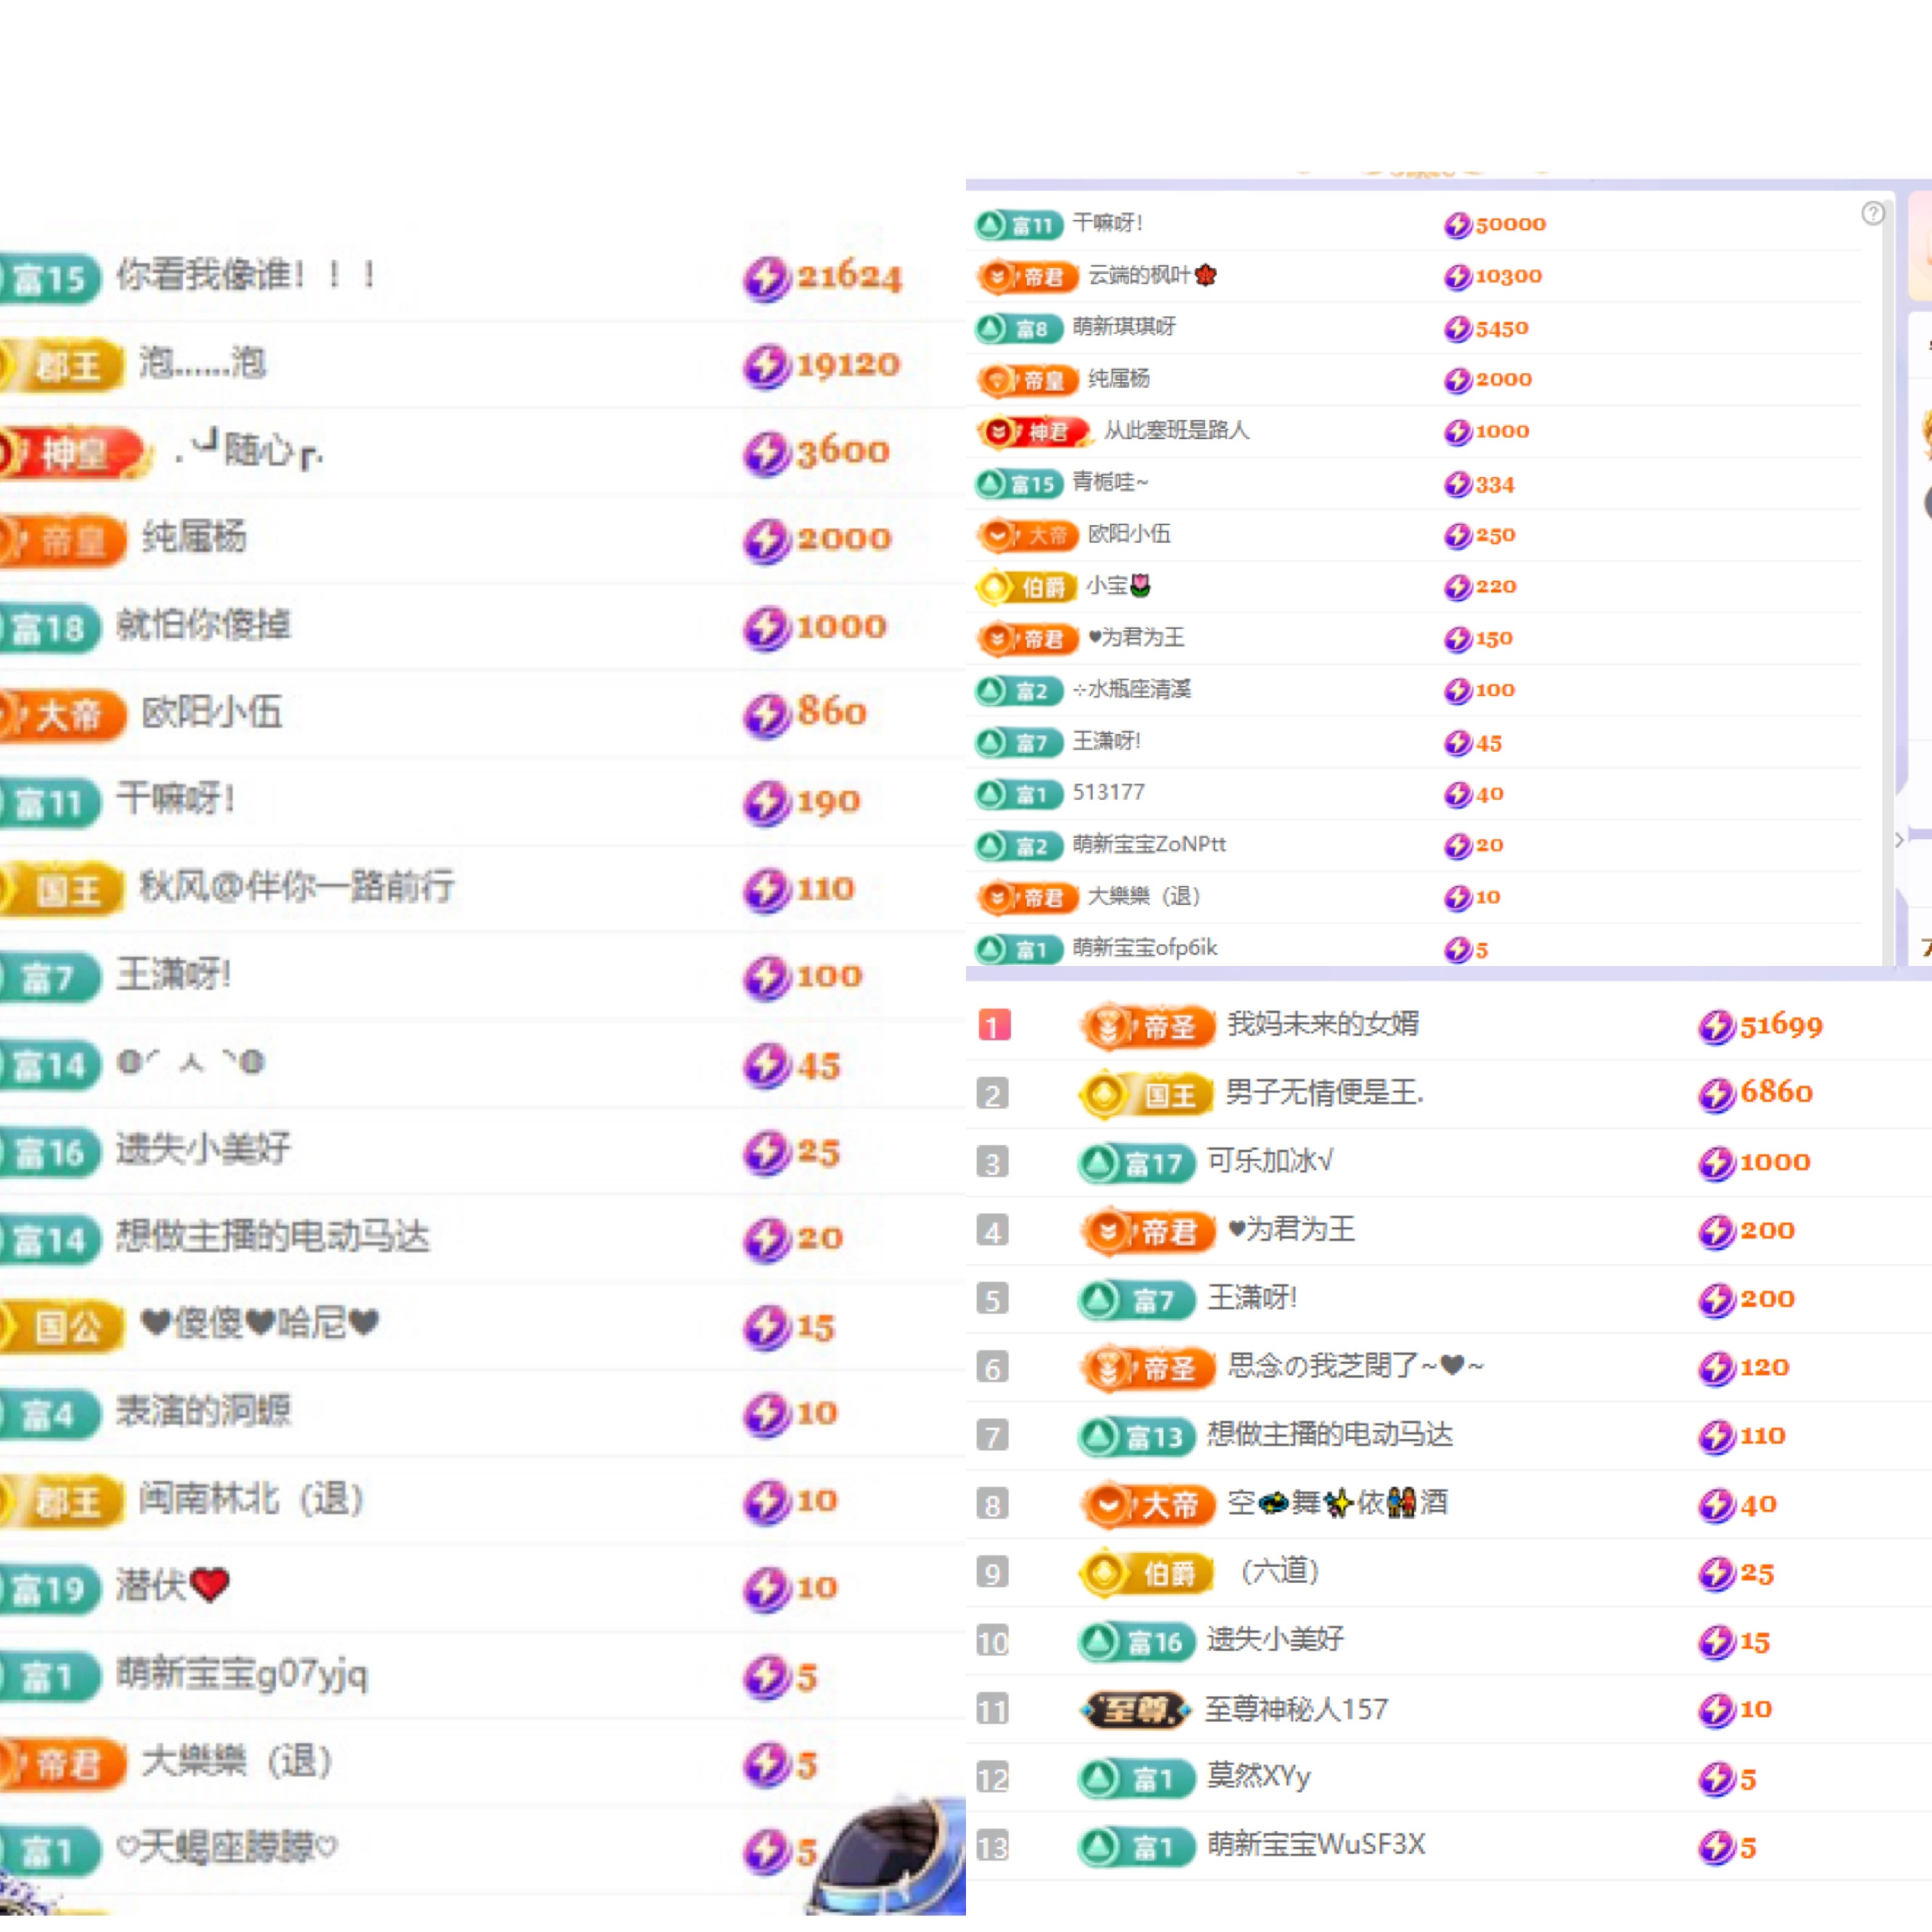Click the username 水瓶座清溪
The width and height of the screenshot is (1932, 1932).
coord(1132,690)
